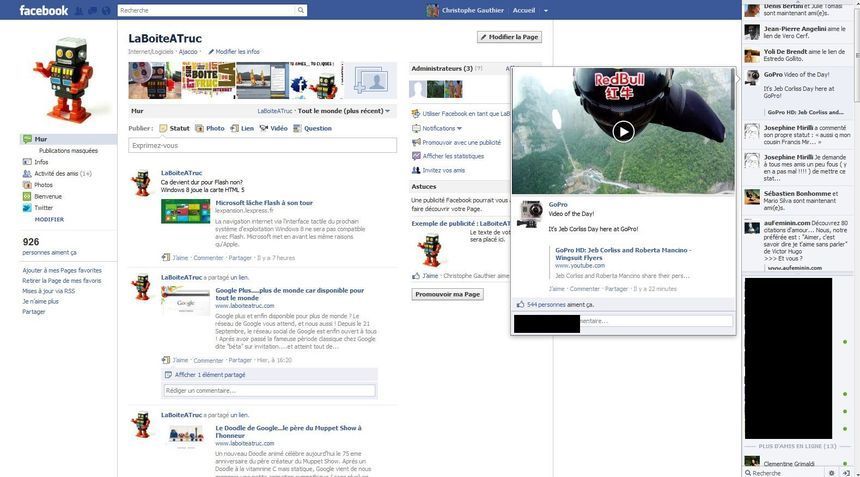The width and height of the screenshot is (860, 477).
Task: Open Notifications dropdown in admin panel
Action: click(x=437, y=128)
